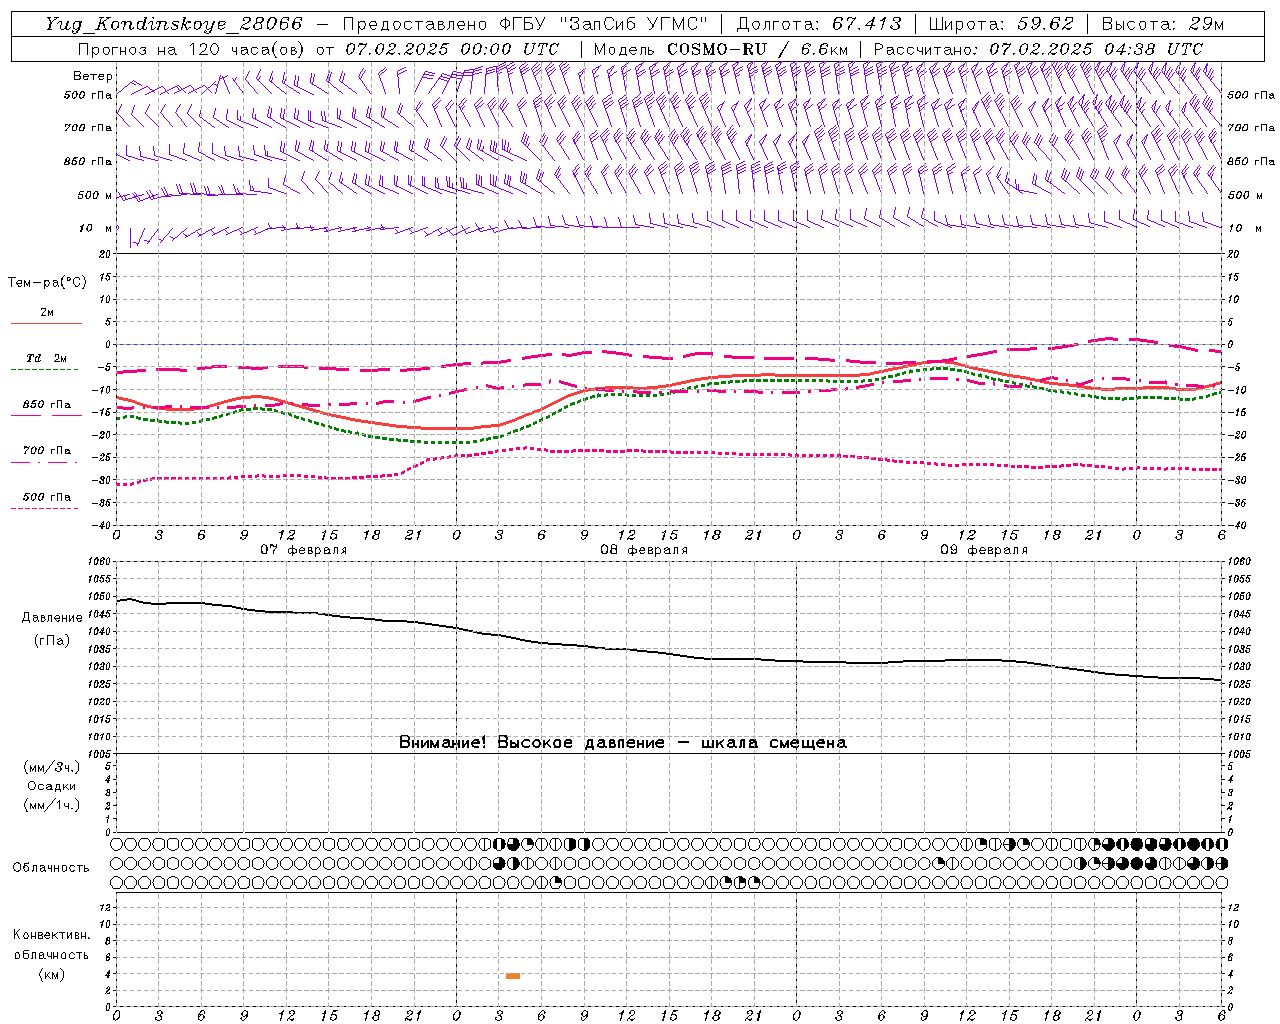The width and height of the screenshot is (1280, 1024).
Task: Click the Давление axis label
Action: pos(52,618)
